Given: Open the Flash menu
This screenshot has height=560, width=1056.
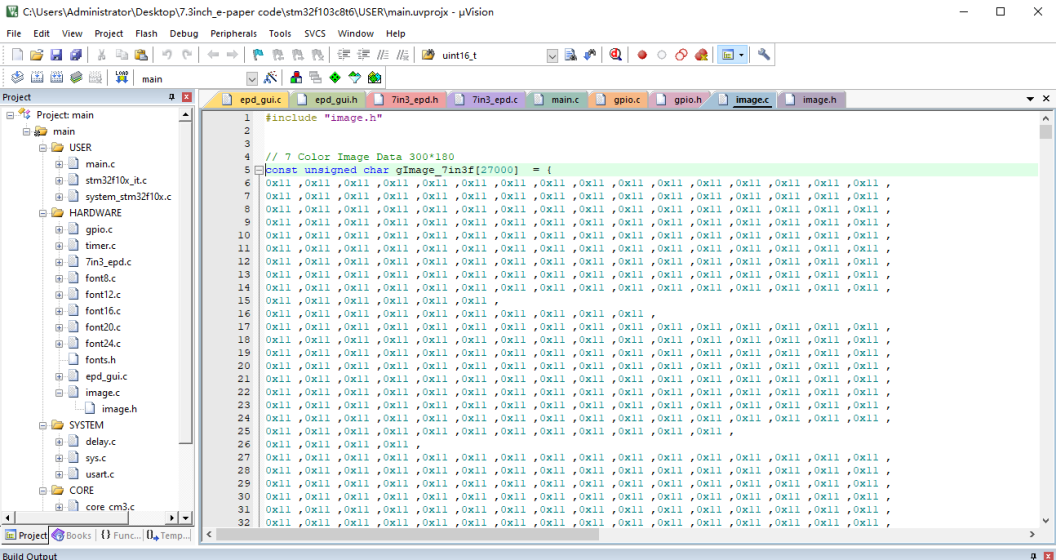Looking at the screenshot, I should [x=146, y=33].
